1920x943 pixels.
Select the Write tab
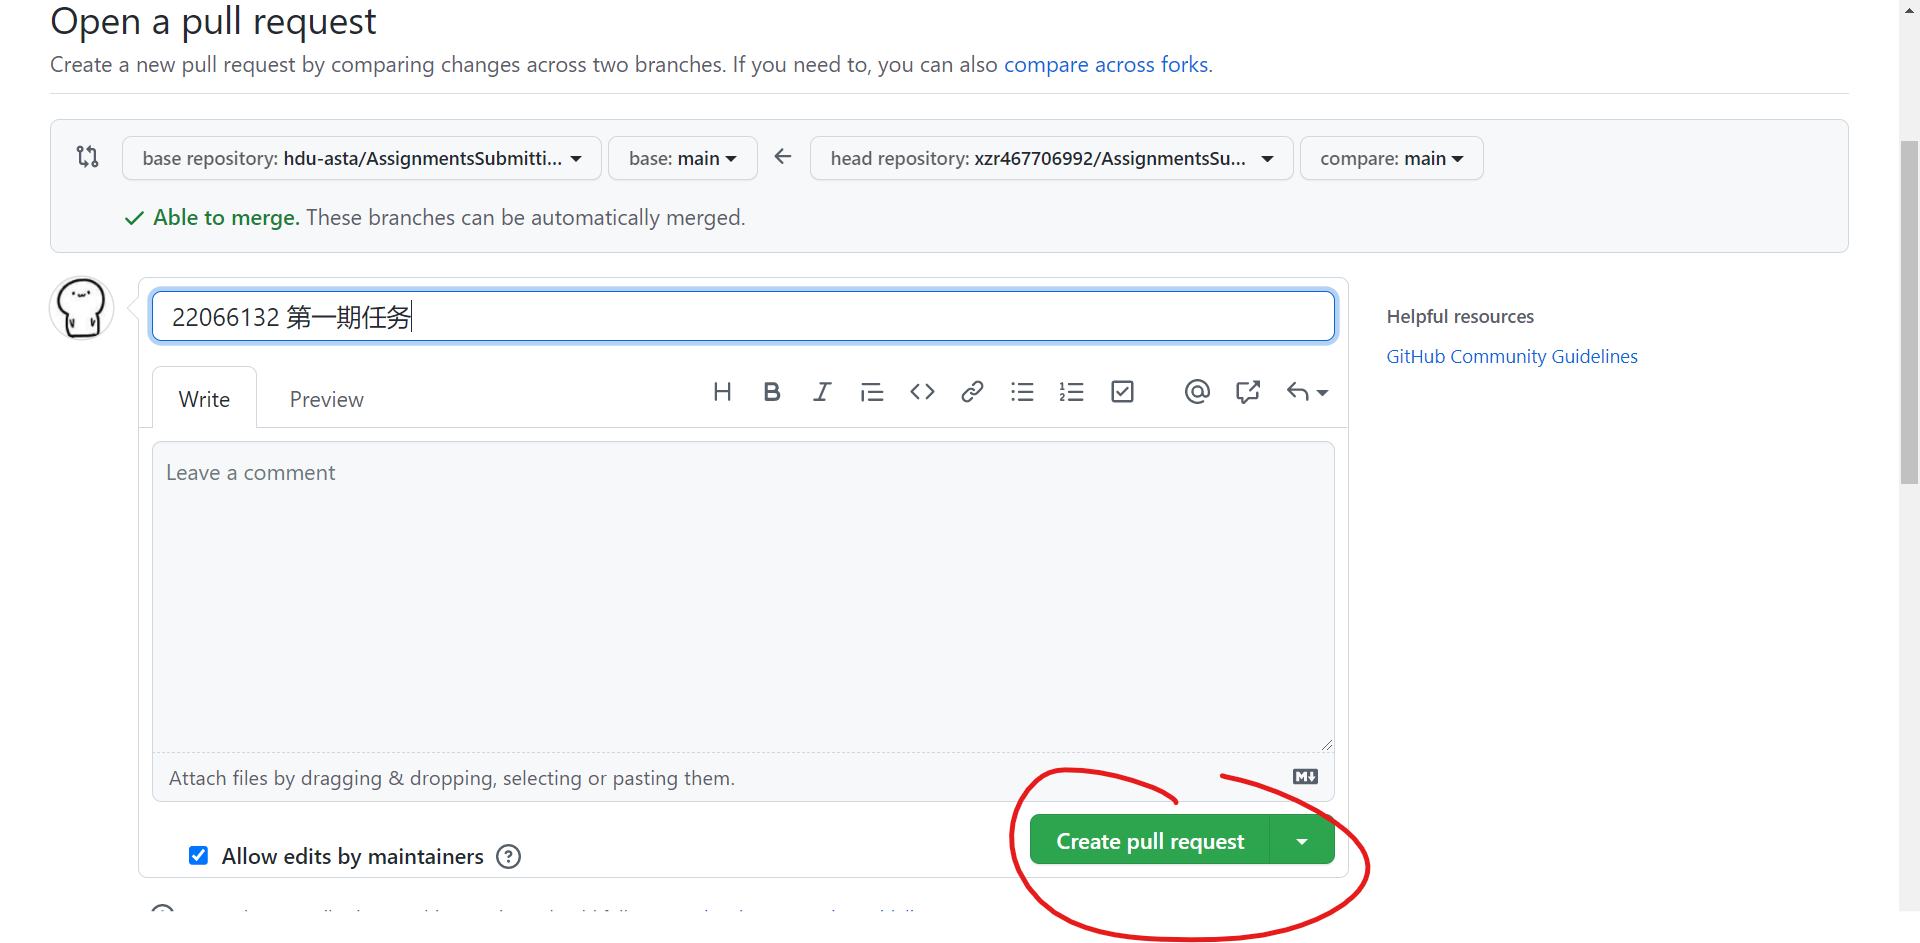click(x=204, y=399)
